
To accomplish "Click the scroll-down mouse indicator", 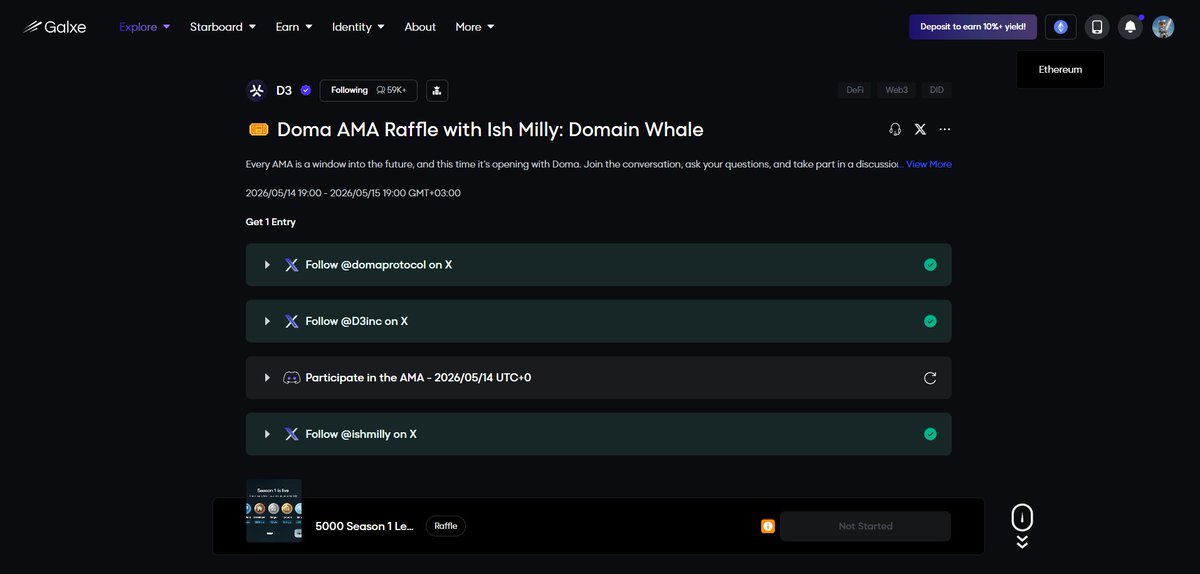I will pos(1022,526).
